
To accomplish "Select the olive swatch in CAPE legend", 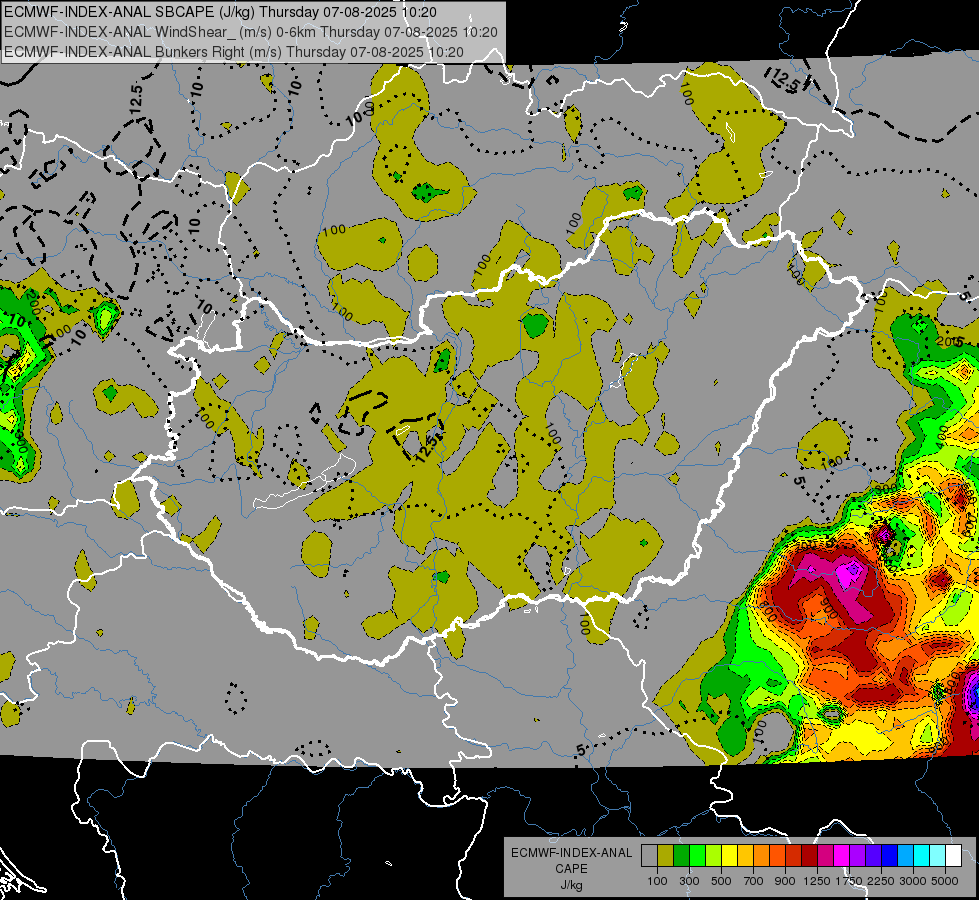I will click(x=666, y=856).
